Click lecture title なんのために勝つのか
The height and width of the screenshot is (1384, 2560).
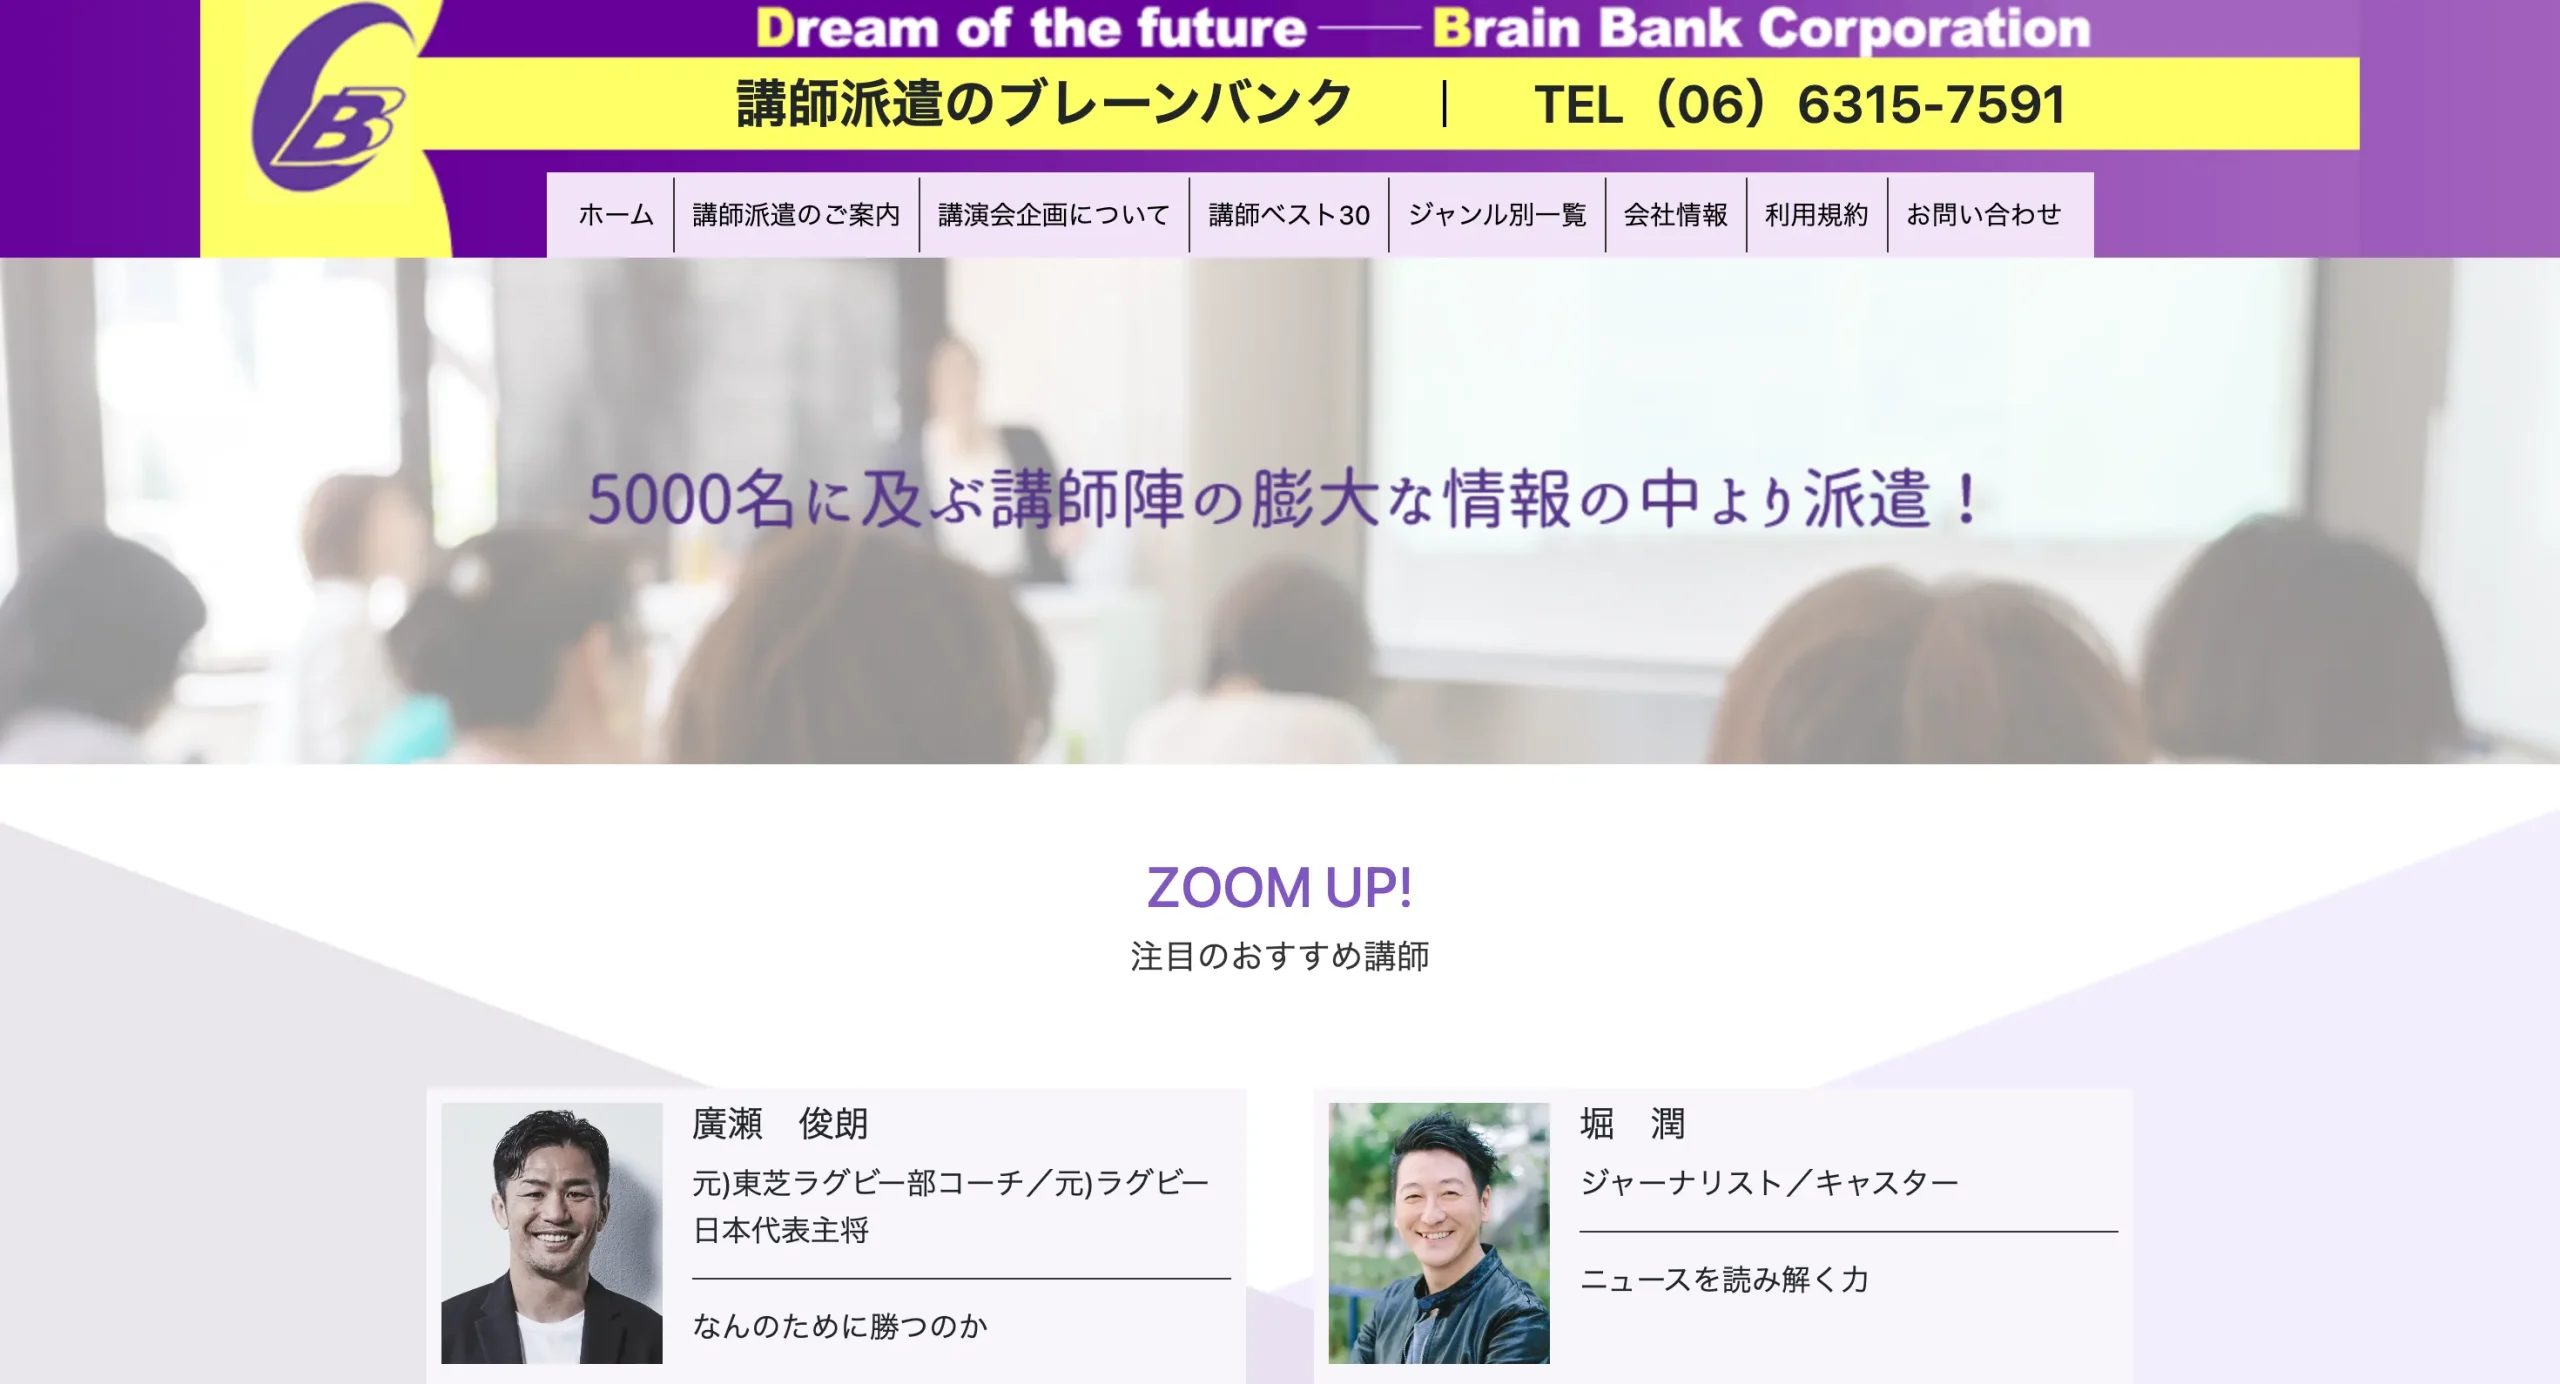pyautogui.click(x=840, y=1326)
